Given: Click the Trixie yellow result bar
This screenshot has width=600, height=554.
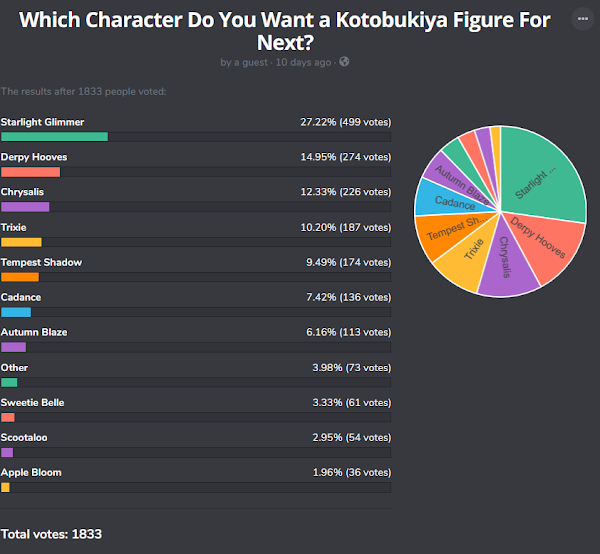Looking at the screenshot, I should point(21,242).
